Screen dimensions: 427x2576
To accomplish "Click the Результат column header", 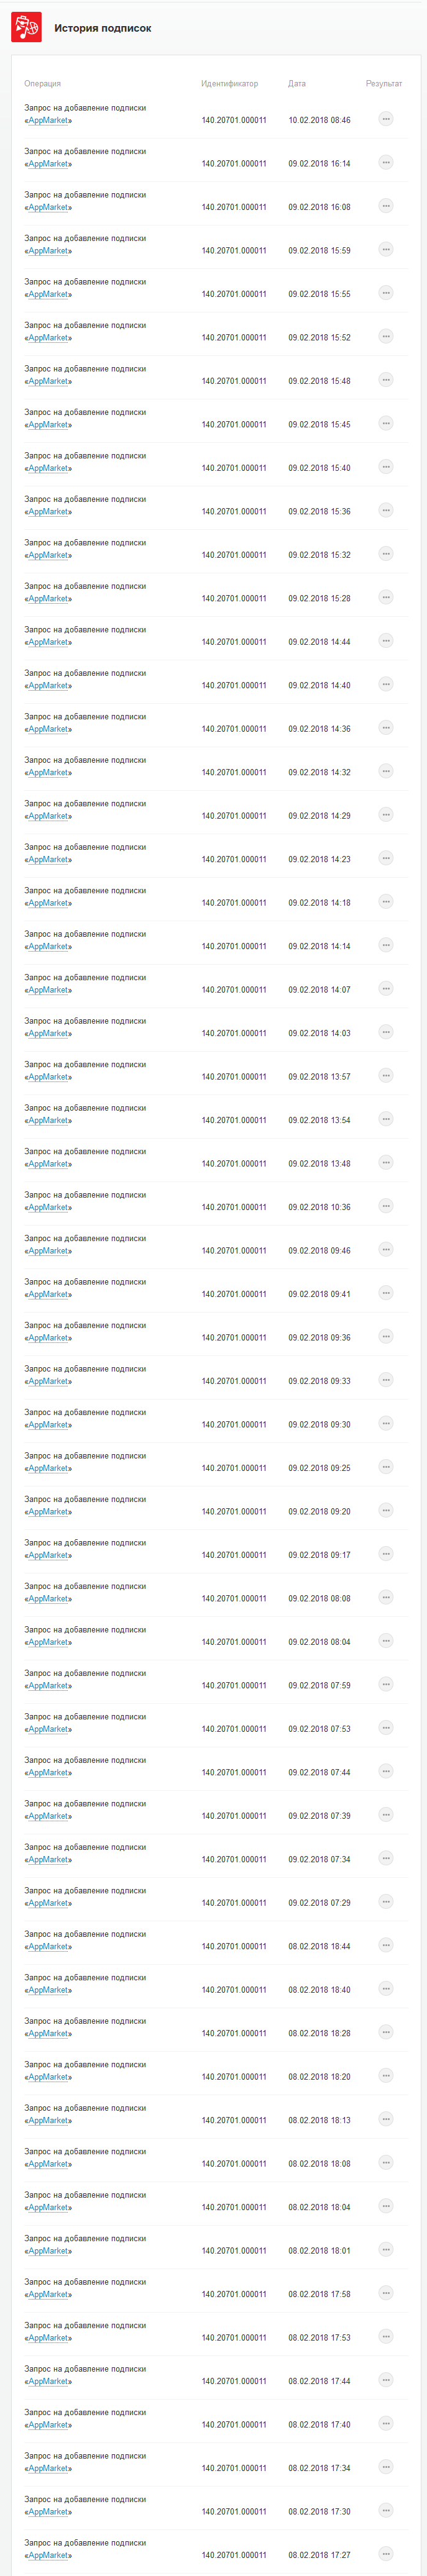I will point(384,84).
